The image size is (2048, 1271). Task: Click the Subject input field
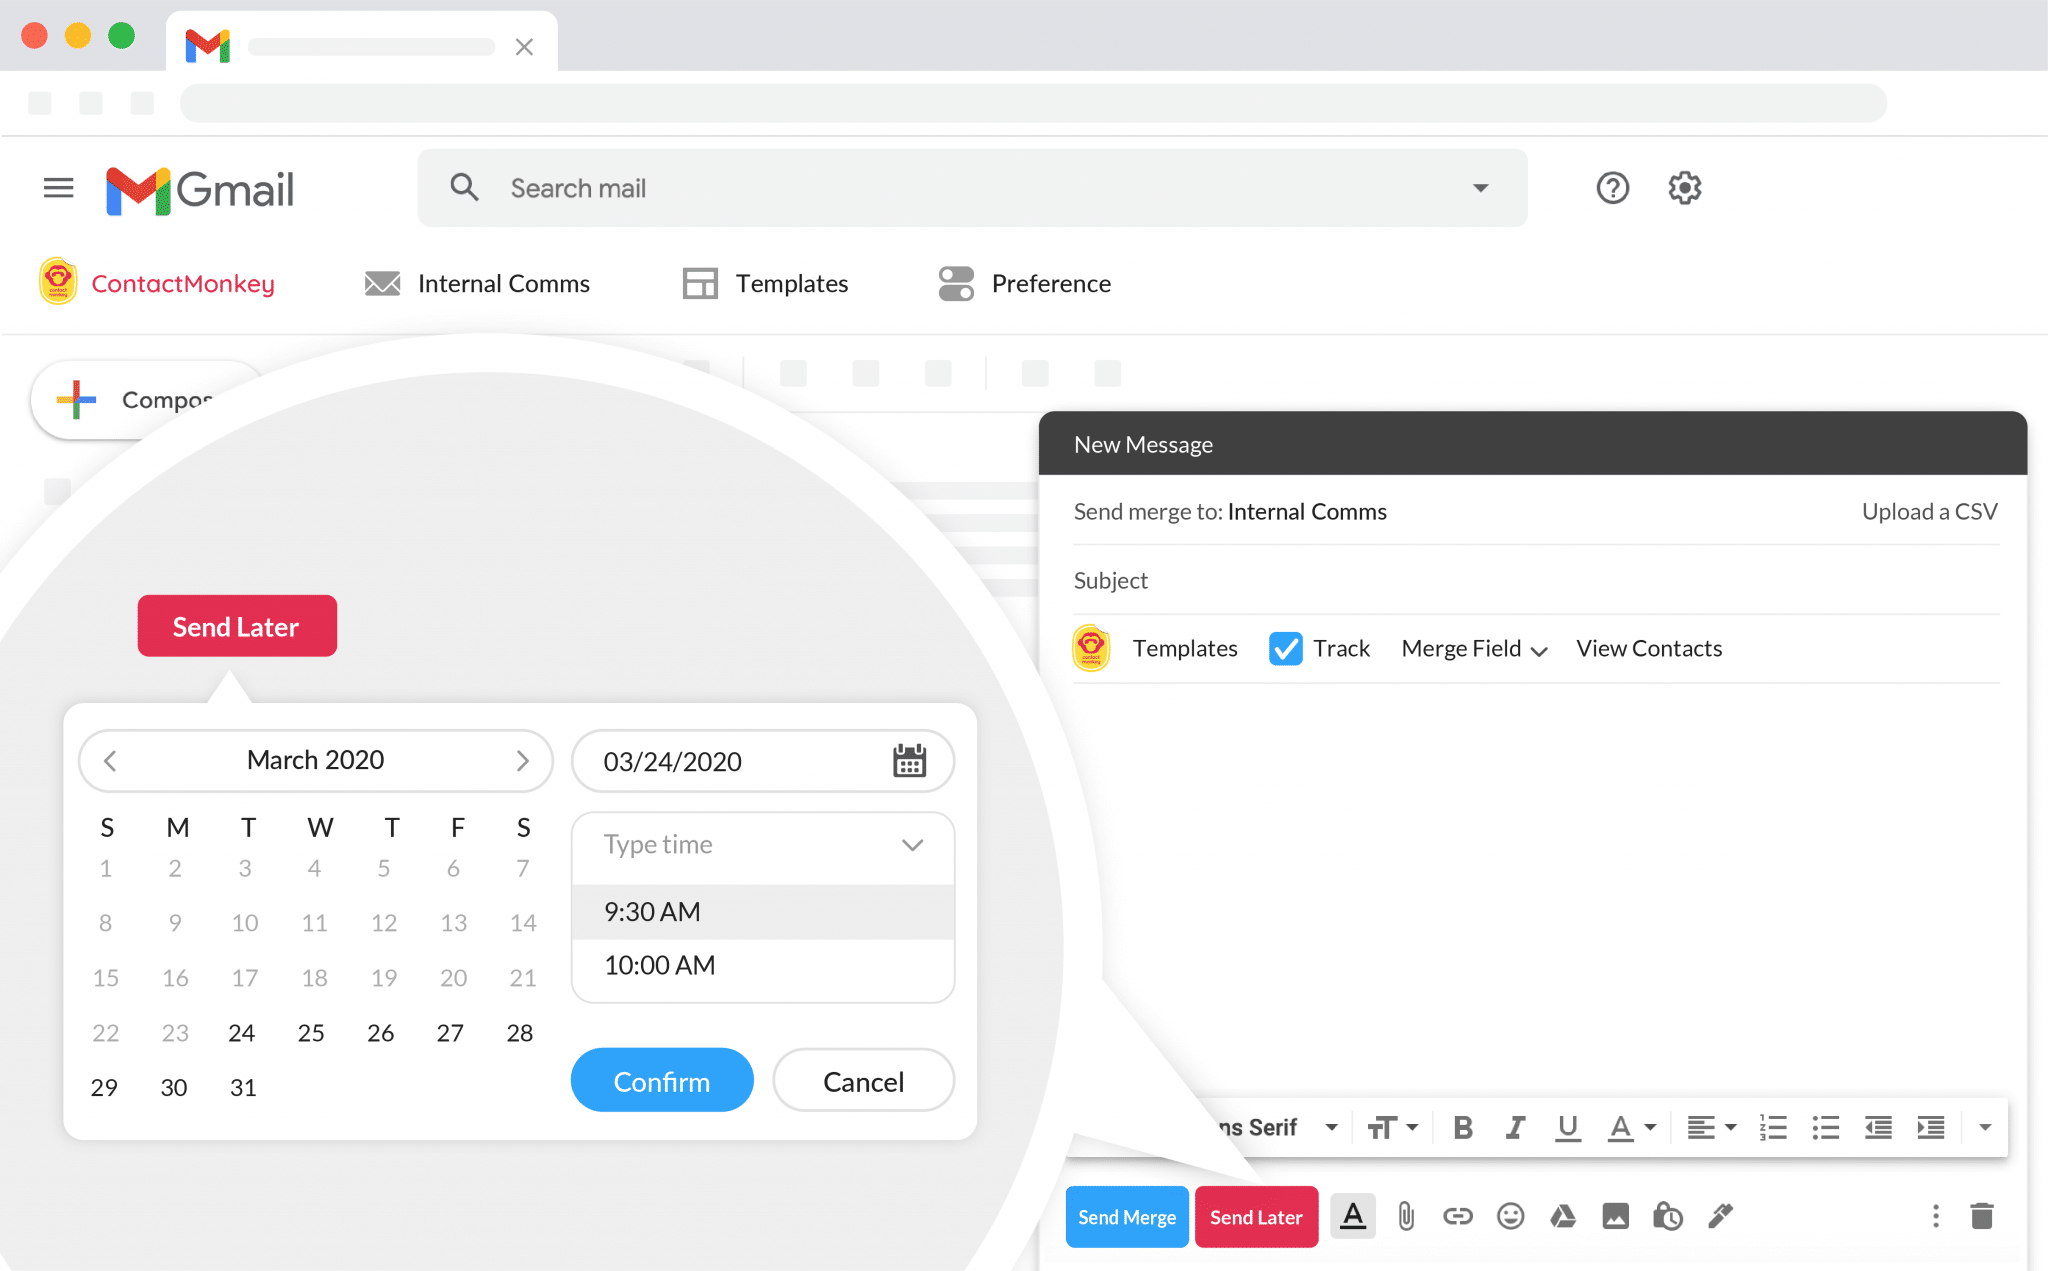click(x=1536, y=581)
